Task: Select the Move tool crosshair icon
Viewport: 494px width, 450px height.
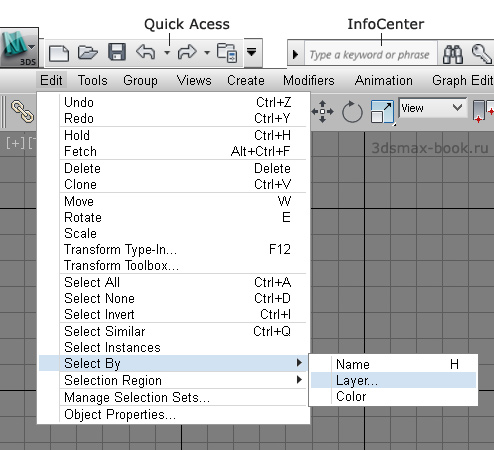Action: coord(322,111)
